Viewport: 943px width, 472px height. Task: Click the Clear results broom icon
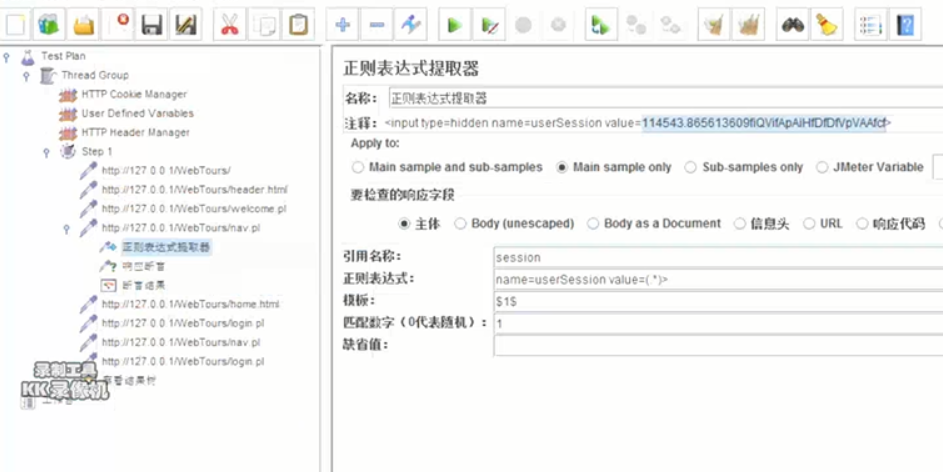click(x=714, y=25)
